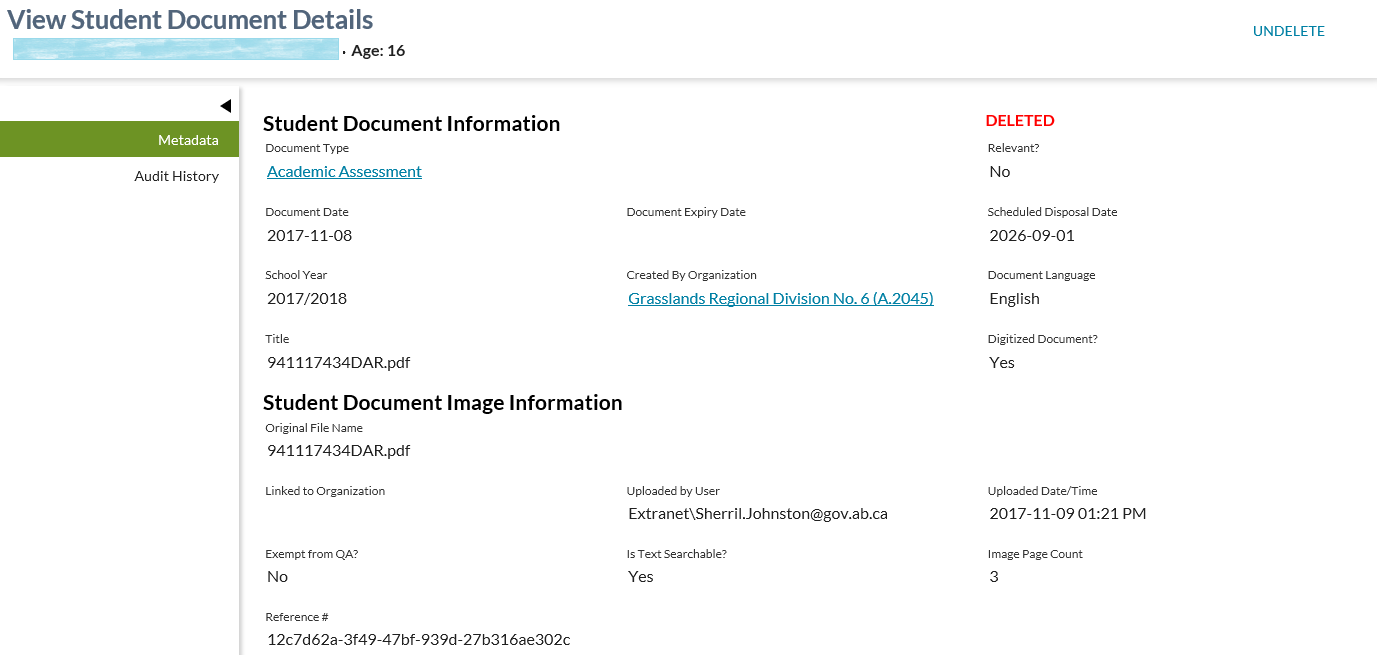Image resolution: width=1377 pixels, height=655 pixels.
Task: Click the View Student Document Details title
Action: [190, 19]
